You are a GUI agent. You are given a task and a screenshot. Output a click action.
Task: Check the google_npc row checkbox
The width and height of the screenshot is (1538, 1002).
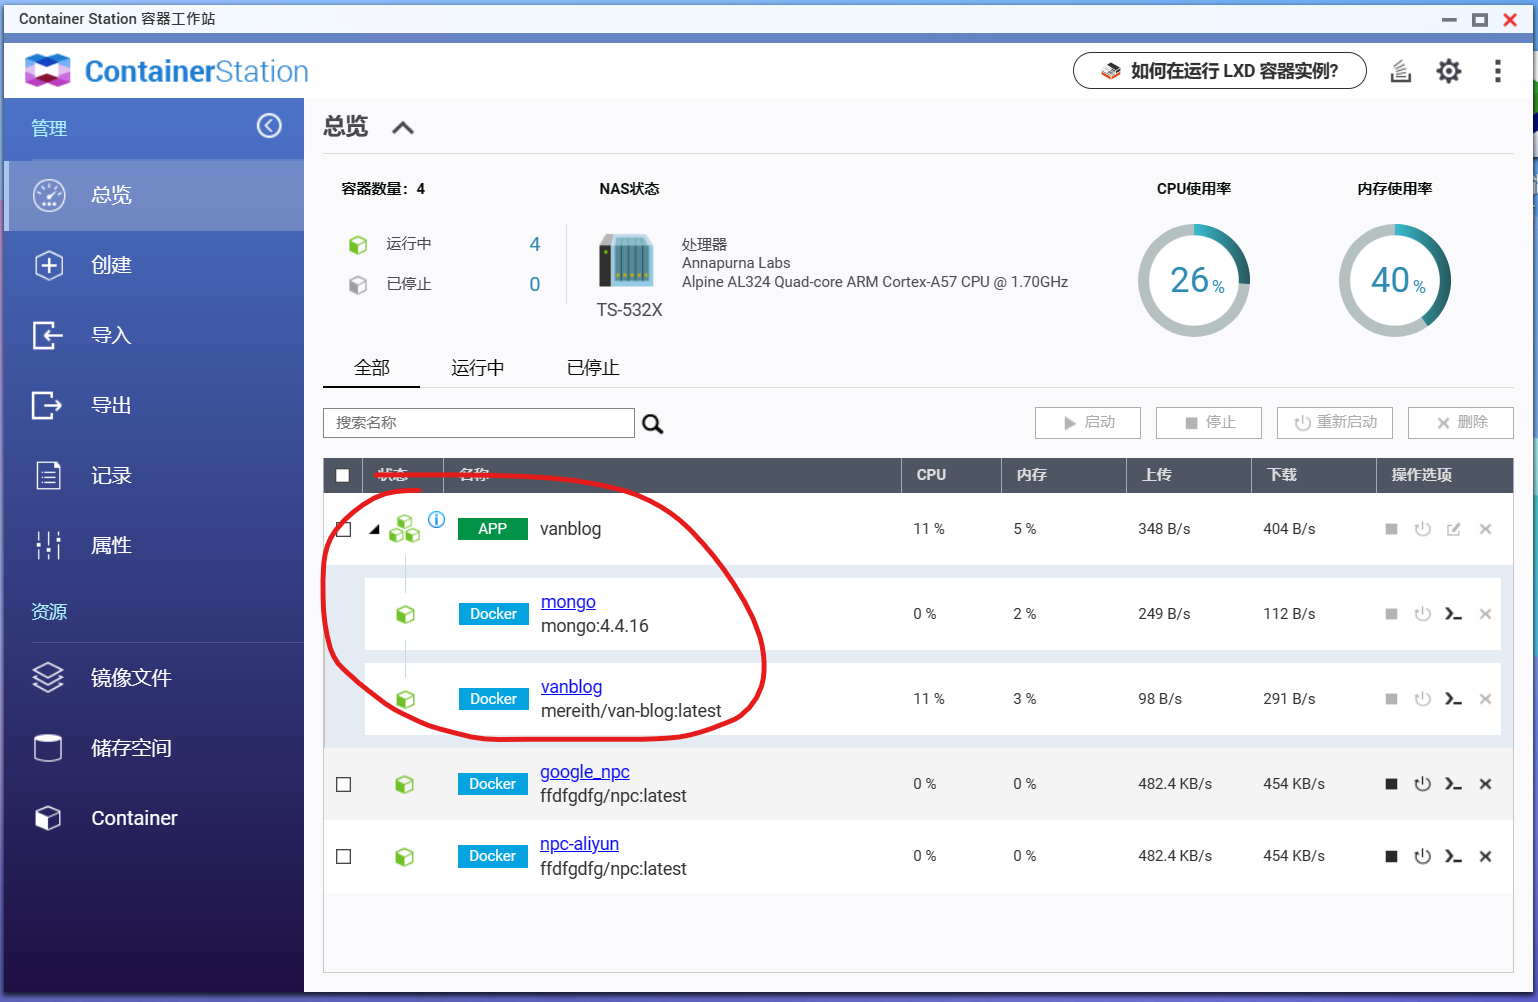344,784
